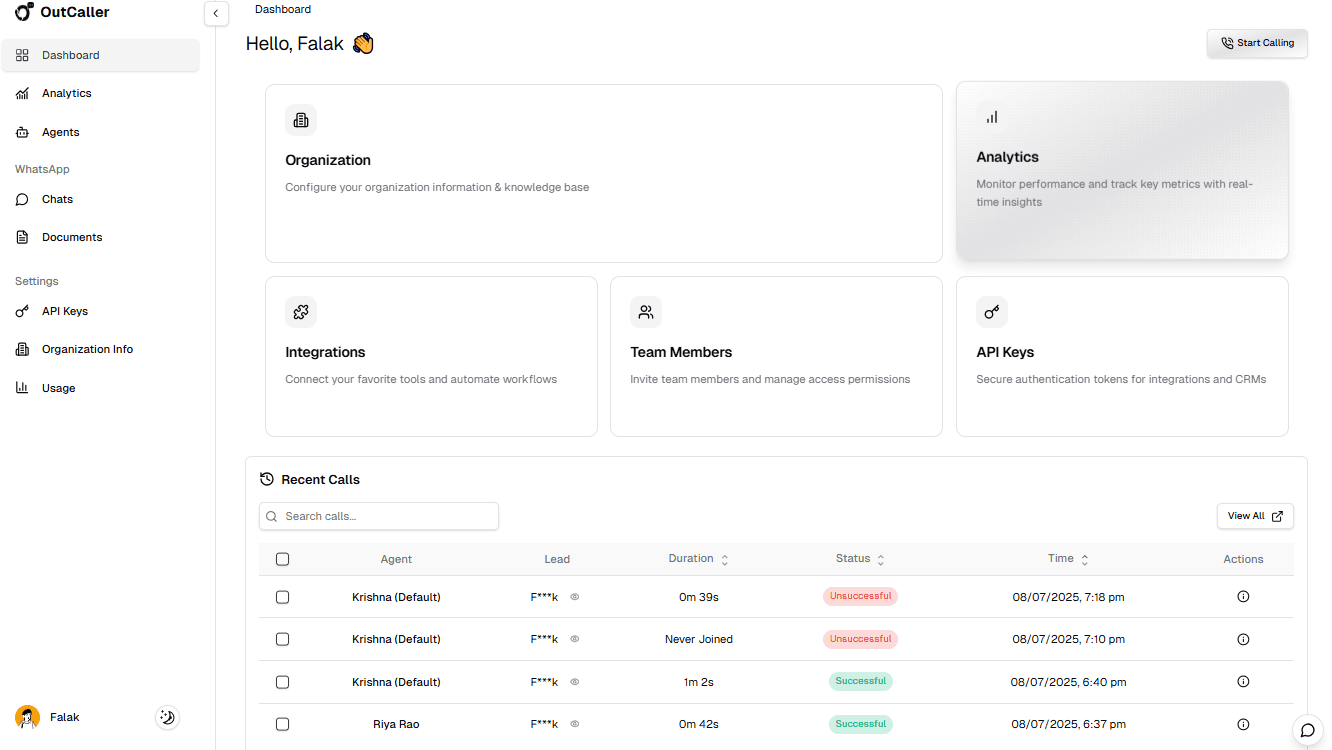Open the Agents section from the sidebar
1332x750 pixels.
pos(60,131)
